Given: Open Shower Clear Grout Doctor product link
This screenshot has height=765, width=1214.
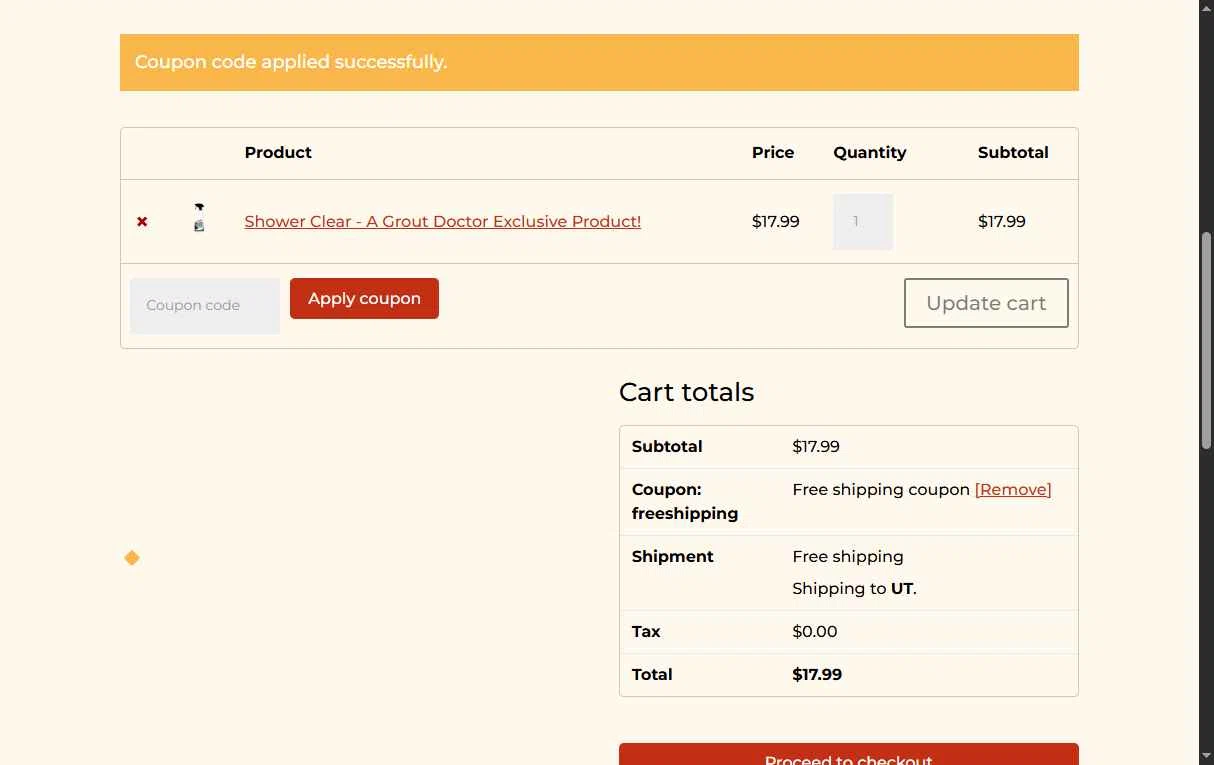Looking at the screenshot, I should click(x=442, y=221).
